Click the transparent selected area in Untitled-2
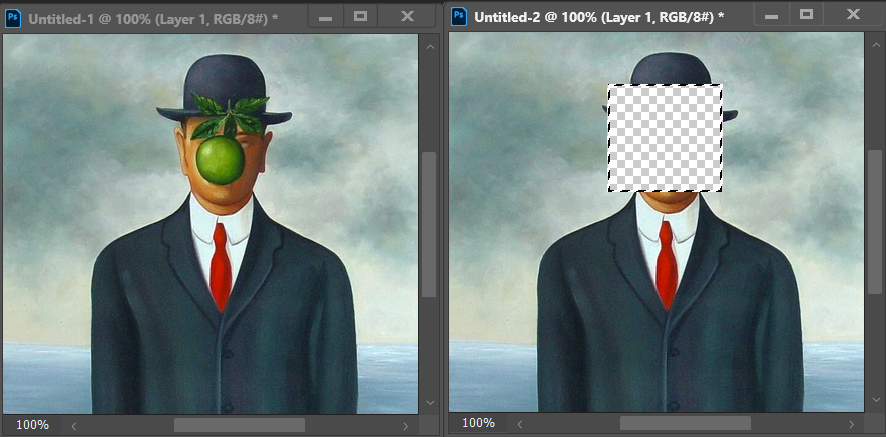The width and height of the screenshot is (886, 437). [x=665, y=138]
